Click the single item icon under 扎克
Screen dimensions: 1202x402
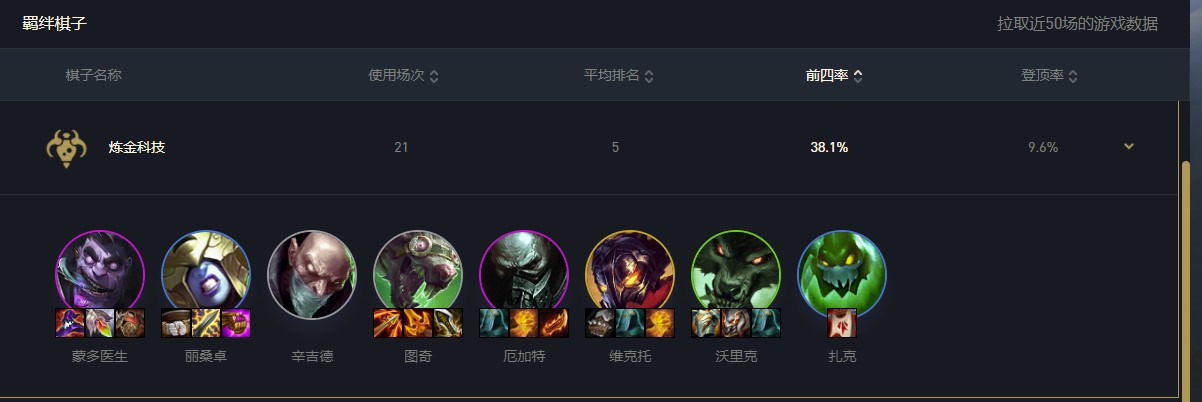click(842, 323)
